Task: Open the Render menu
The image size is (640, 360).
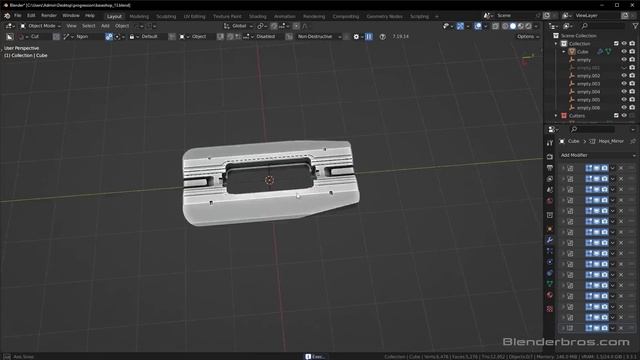Action: [49, 16]
